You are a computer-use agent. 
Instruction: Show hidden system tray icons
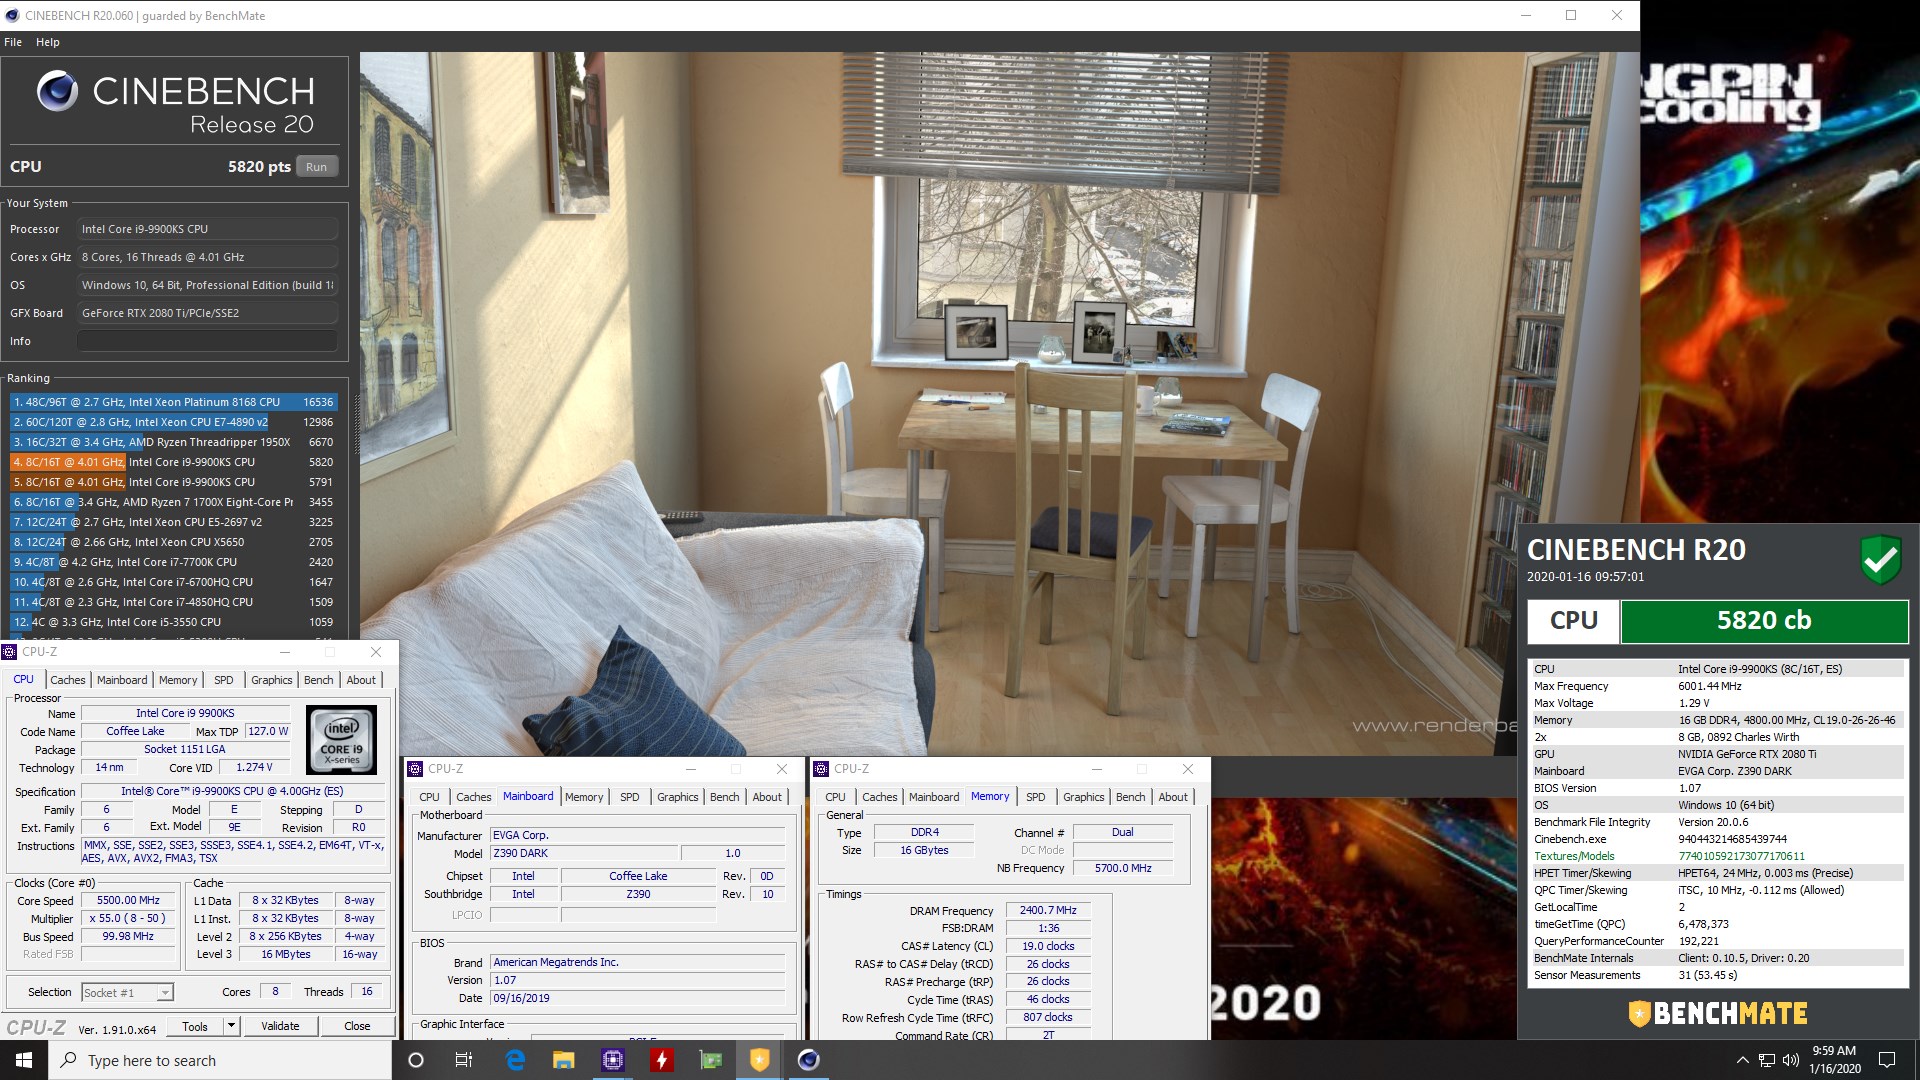tap(1742, 1060)
